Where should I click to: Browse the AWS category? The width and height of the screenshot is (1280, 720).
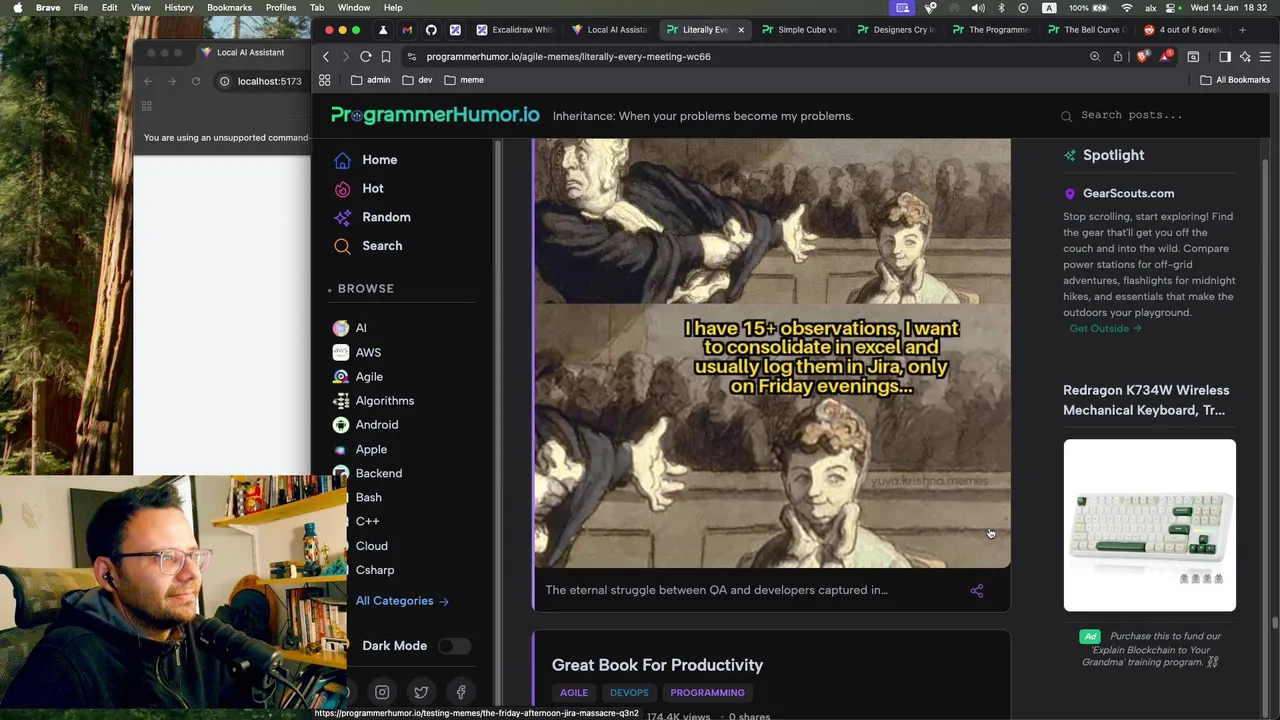[357, 352]
